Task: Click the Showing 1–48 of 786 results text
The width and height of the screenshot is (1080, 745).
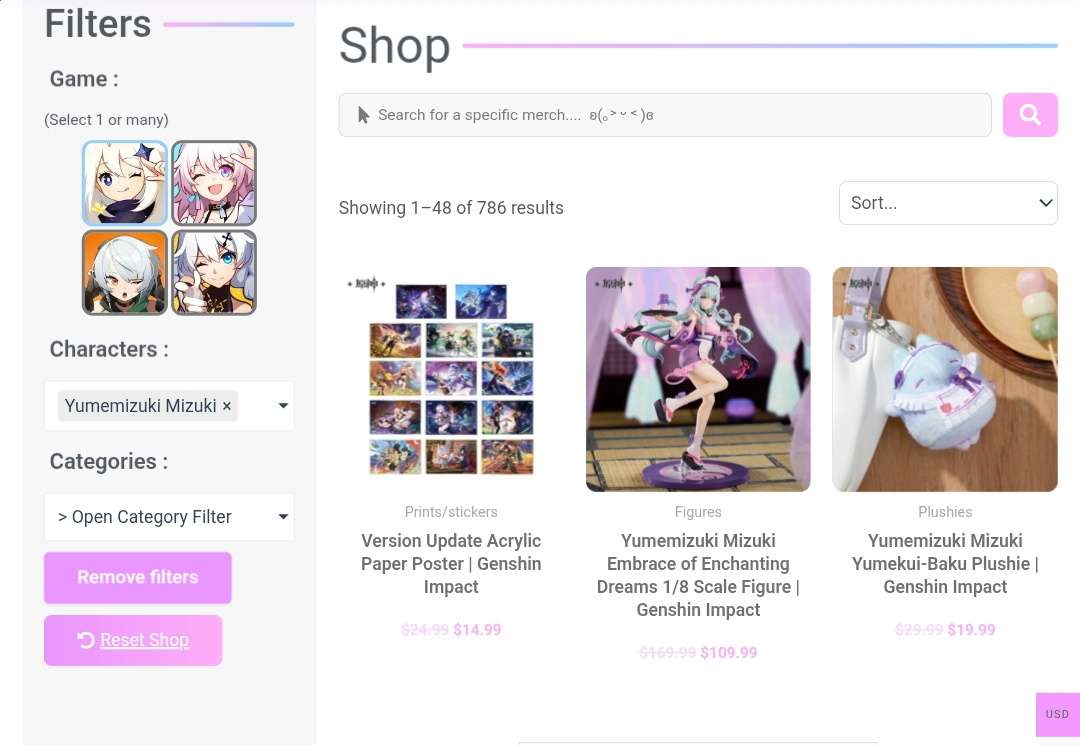Action: [451, 208]
